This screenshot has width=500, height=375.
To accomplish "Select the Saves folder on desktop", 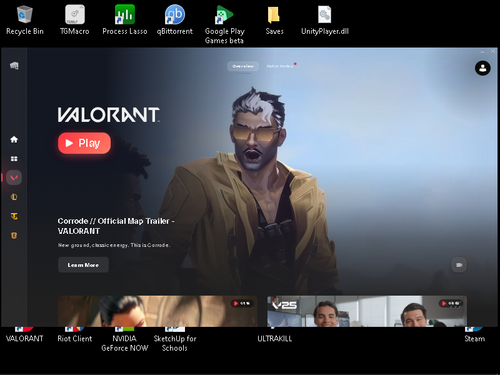I will point(274,20).
